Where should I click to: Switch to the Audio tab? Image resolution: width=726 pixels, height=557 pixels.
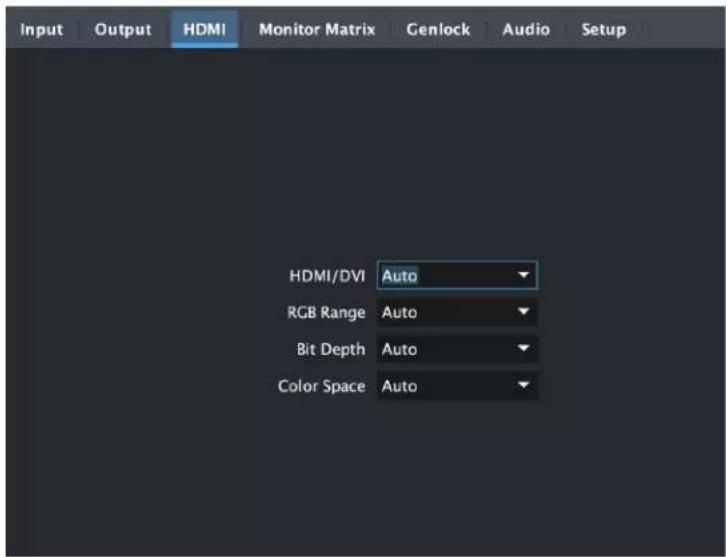coord(526,30)
